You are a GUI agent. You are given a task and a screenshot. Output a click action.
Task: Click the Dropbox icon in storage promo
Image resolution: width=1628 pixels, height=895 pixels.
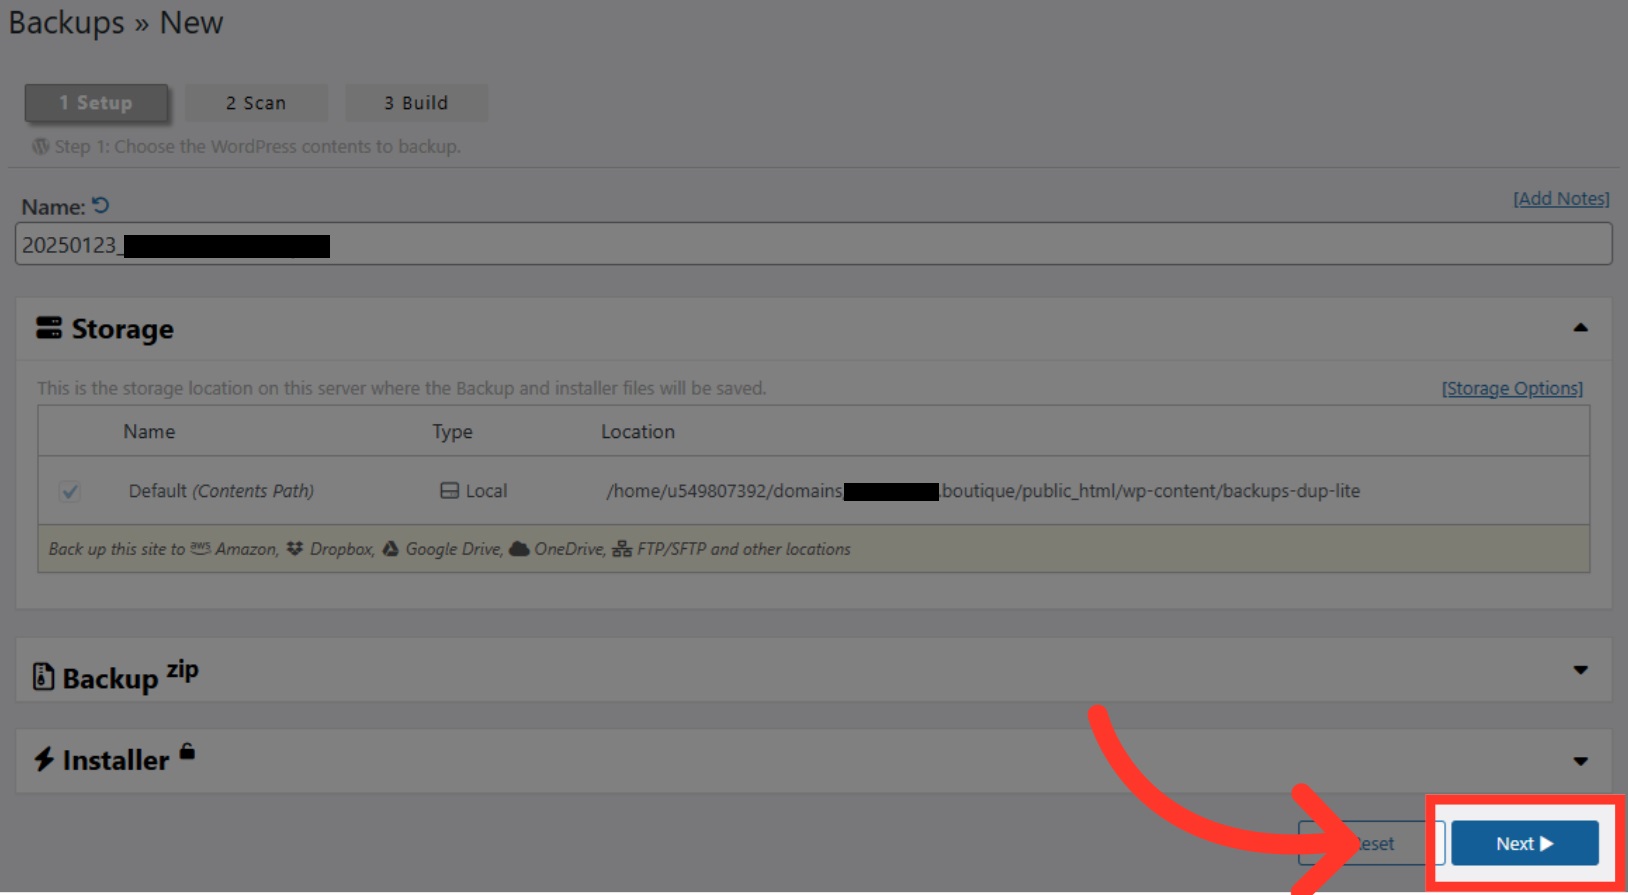[x=294, y=549]
